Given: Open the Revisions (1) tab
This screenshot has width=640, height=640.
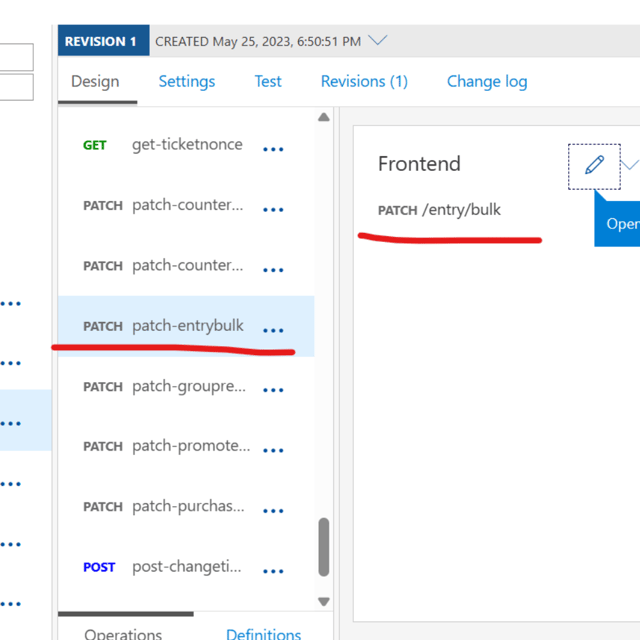Looking at the screenshot, I should tap(364, 82).
